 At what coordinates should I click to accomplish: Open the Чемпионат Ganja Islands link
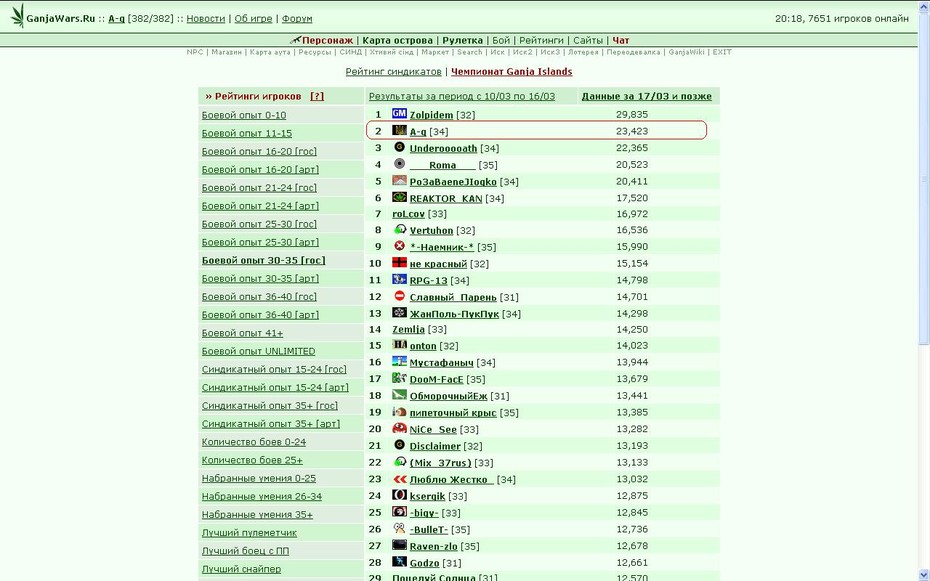pos(512,71)
